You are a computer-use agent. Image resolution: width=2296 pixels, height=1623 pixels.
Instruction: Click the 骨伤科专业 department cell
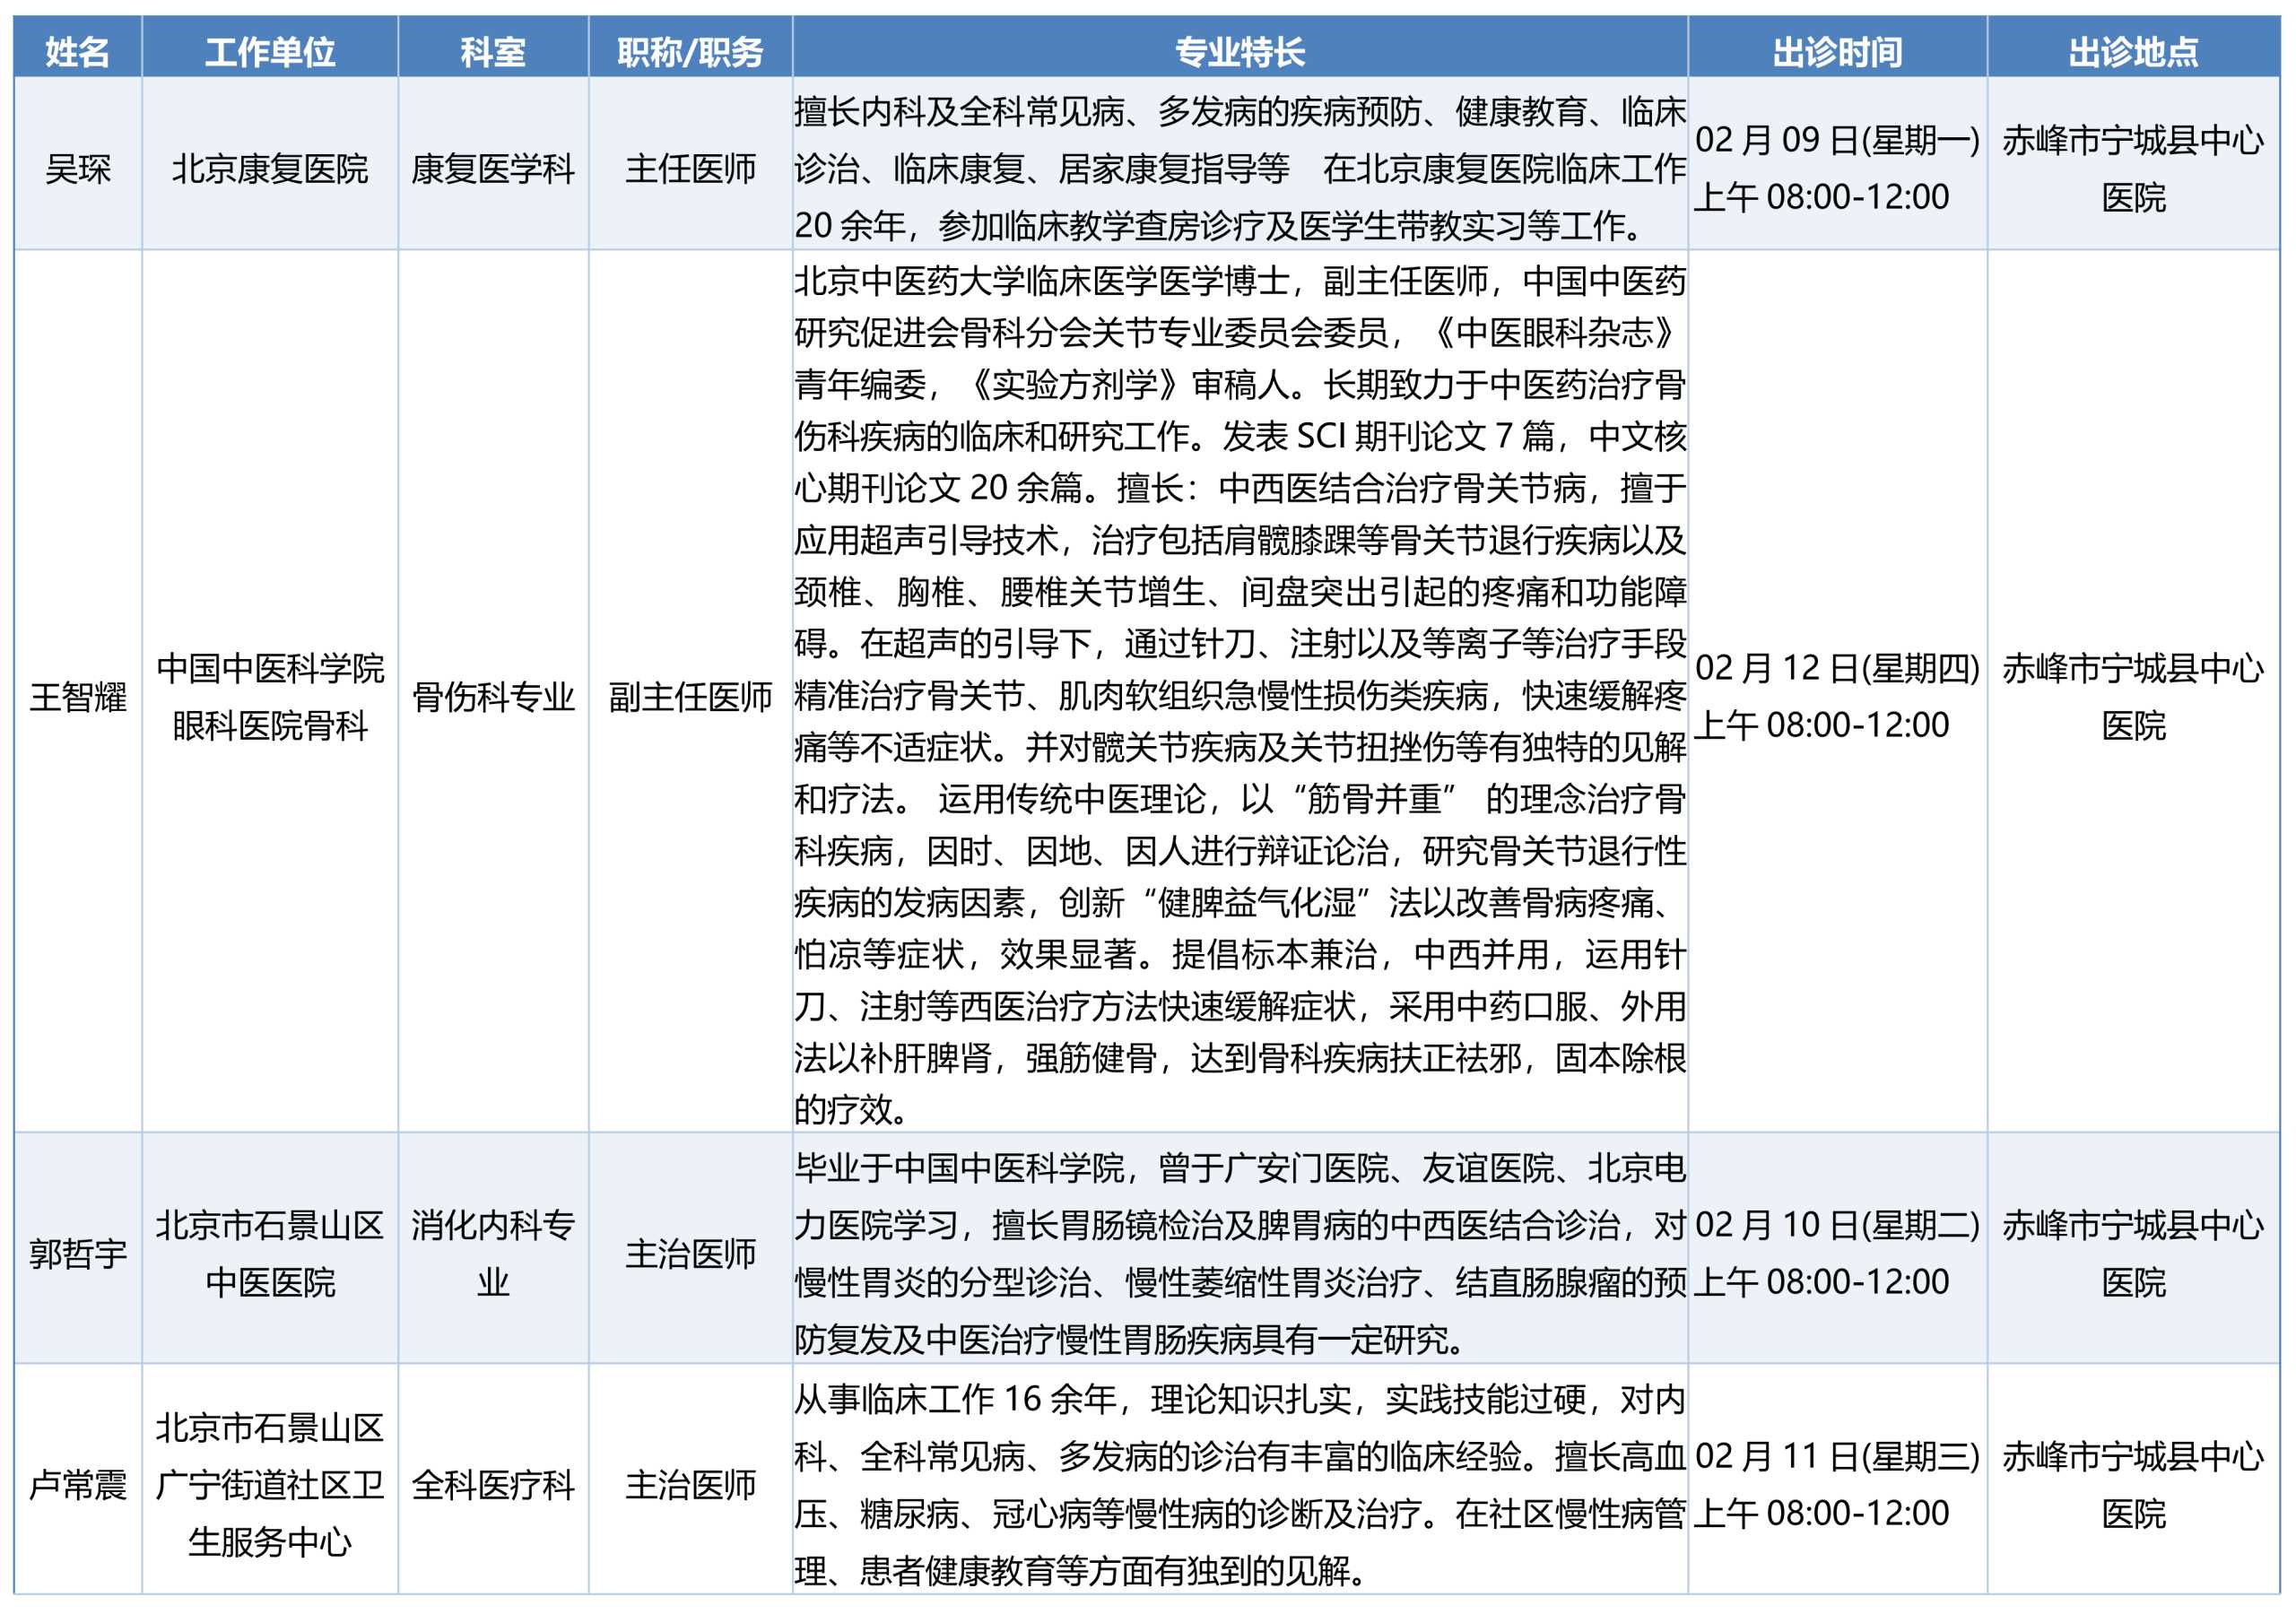(x=493, y=696)
